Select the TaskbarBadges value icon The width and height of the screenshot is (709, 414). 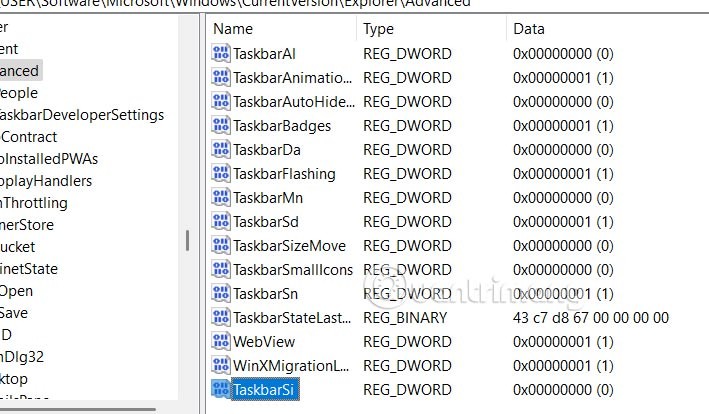[221, 126]
